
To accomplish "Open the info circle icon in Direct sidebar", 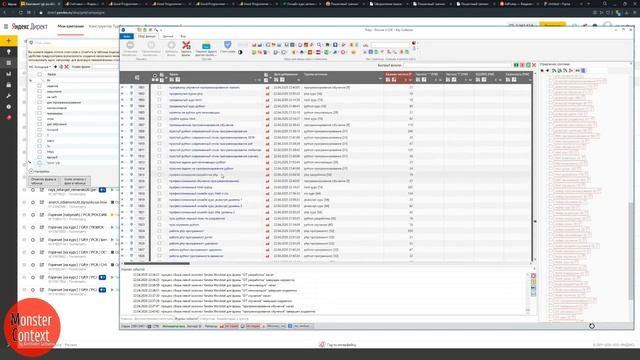I will pos(9,107).
